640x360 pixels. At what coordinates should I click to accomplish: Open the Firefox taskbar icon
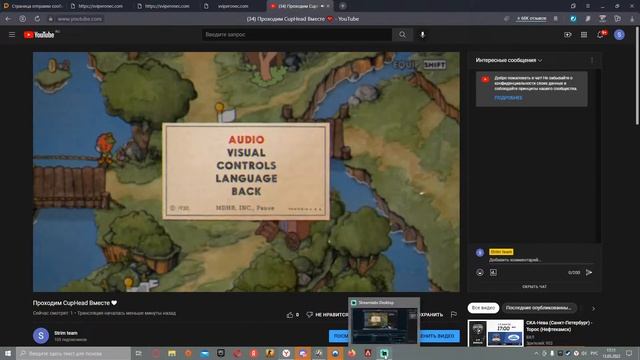coord(351,353)
